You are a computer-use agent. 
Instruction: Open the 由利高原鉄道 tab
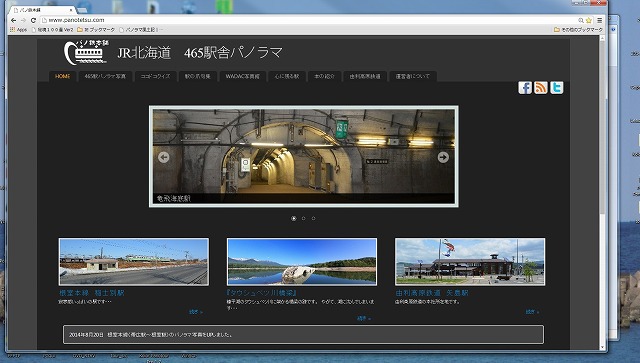tap(365, 76)
